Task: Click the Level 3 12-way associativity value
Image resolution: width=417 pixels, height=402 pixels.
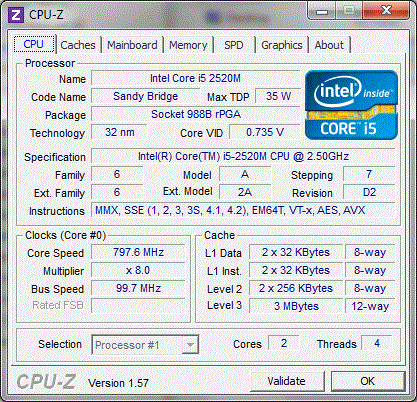Action: (370, 306)
